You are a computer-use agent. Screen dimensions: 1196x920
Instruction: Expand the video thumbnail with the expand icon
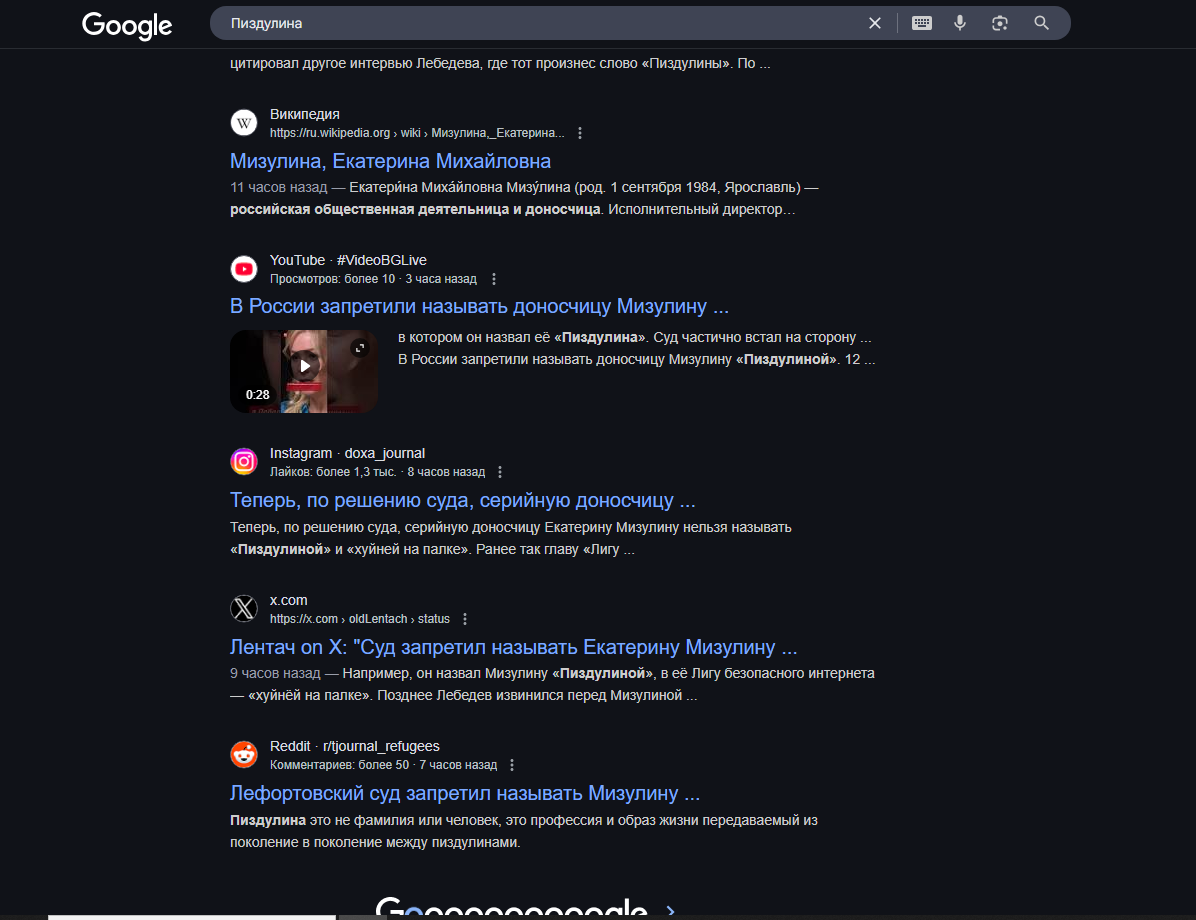tap(360, 348)
